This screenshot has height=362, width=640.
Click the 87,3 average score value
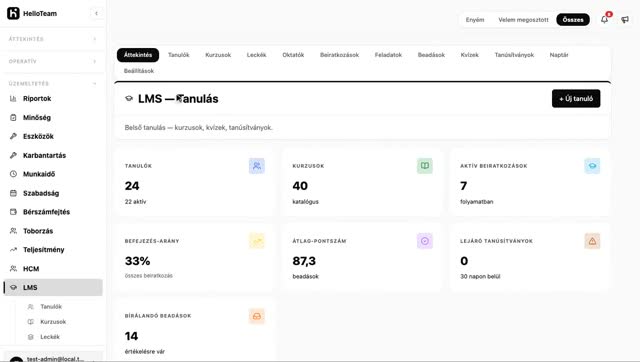pyautogui.click(x=304, y=261)
